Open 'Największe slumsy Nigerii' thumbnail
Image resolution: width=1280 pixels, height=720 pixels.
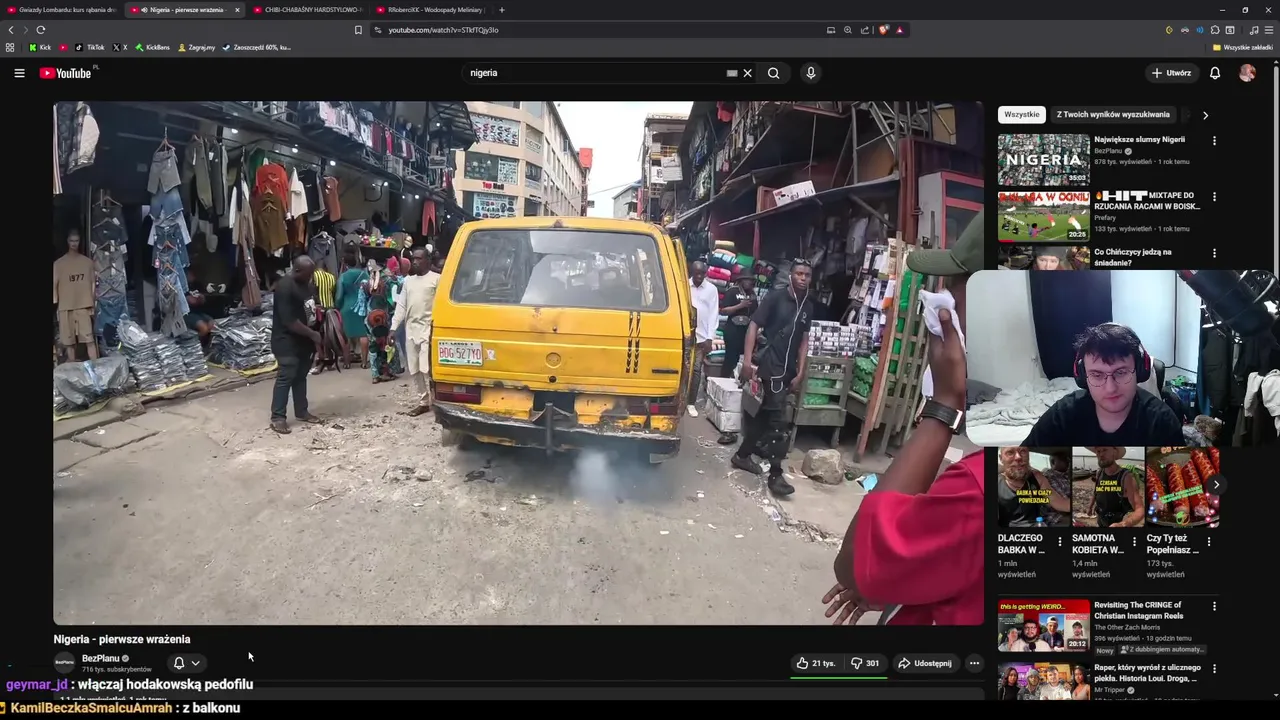1043,160
